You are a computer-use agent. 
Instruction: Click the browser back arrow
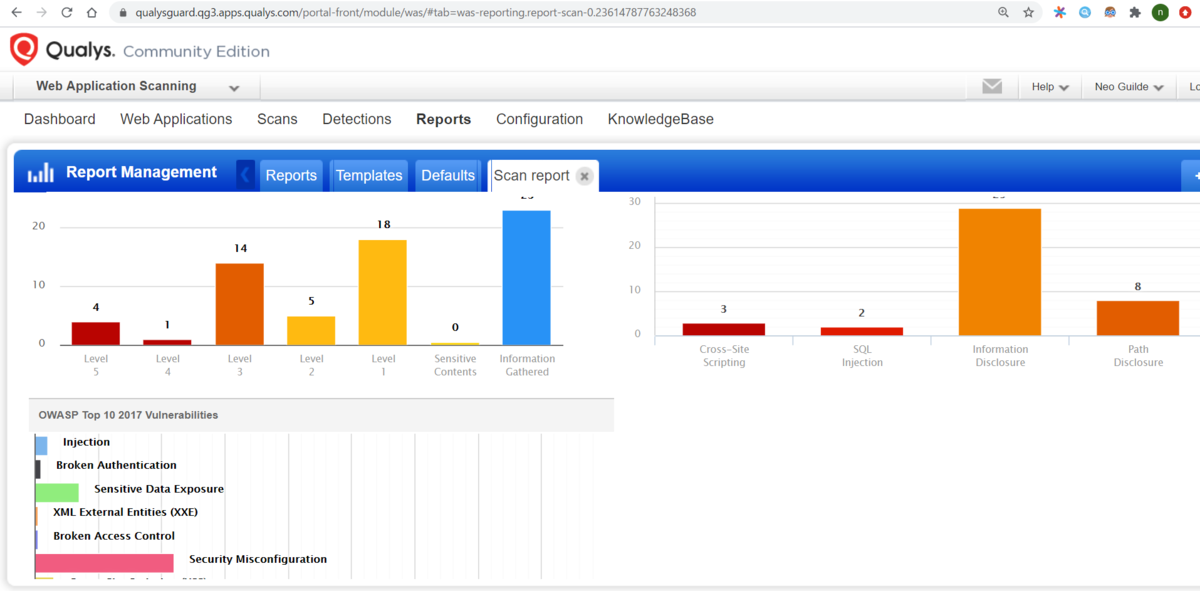tap(16, 13)
